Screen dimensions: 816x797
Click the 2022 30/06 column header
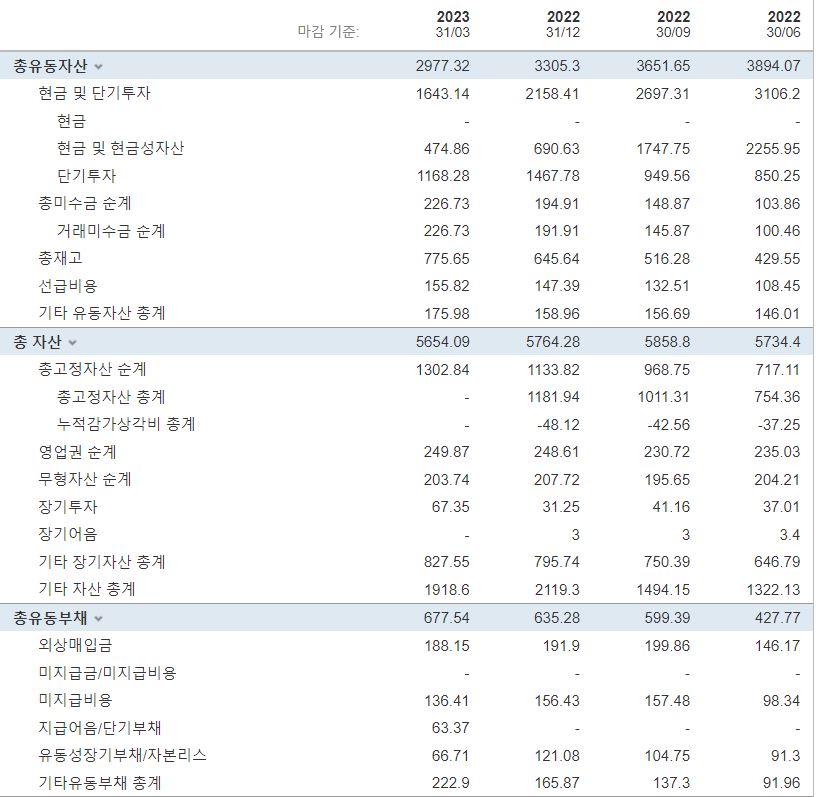[784, 24]
